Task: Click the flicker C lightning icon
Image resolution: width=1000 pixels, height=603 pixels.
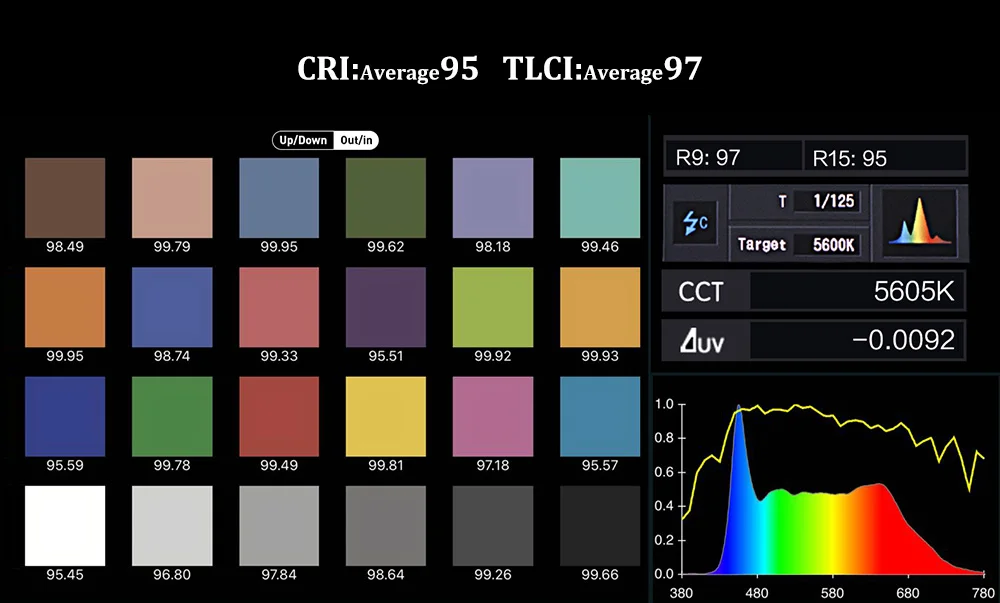Action: [695, 222]
